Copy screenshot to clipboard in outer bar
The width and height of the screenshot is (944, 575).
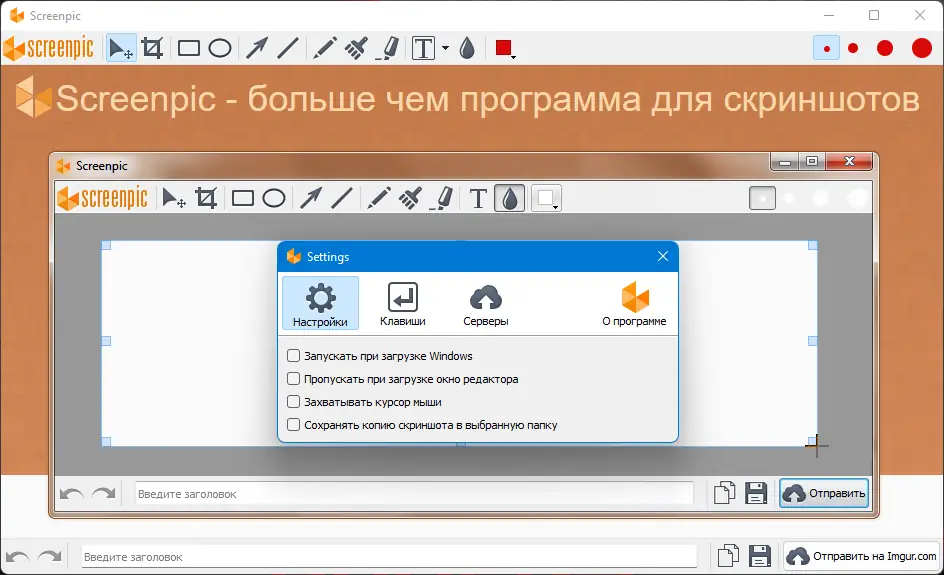(x=728, y=556)
